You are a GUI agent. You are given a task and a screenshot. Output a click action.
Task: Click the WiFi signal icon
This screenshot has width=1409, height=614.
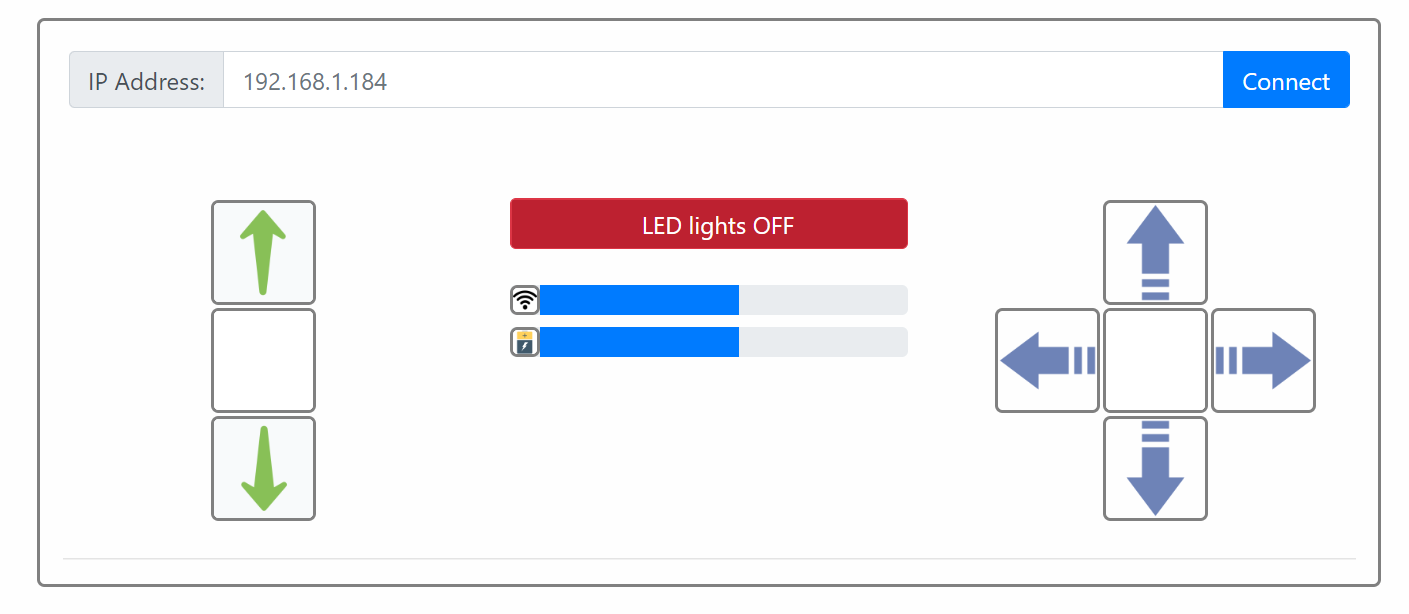point(525,300)
